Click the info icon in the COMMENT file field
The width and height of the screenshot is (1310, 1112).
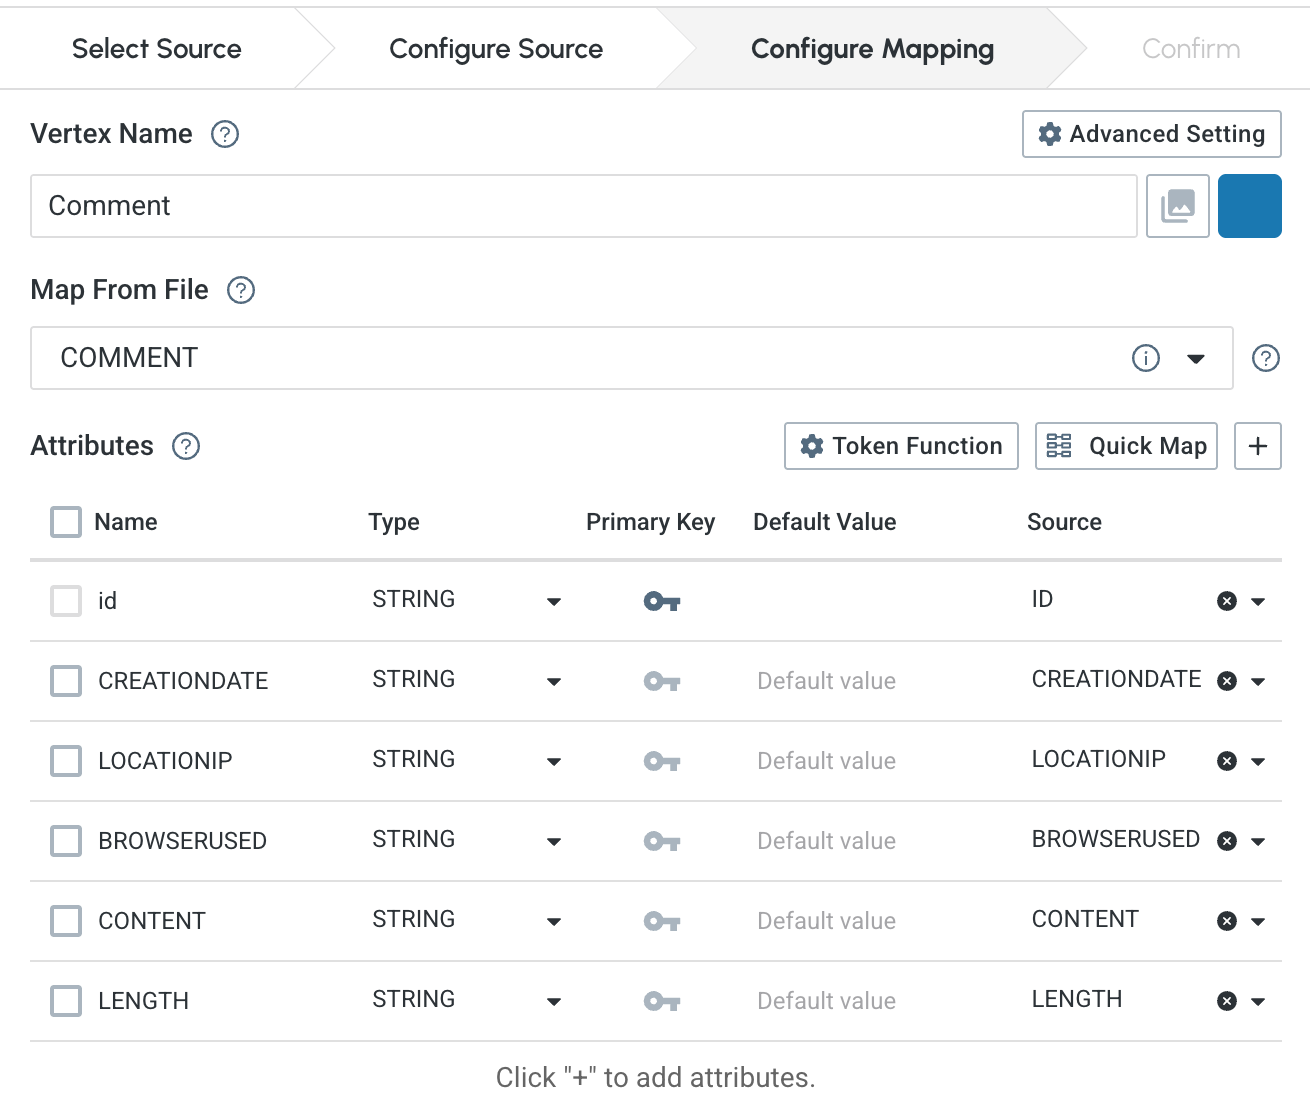(1146, 358)
